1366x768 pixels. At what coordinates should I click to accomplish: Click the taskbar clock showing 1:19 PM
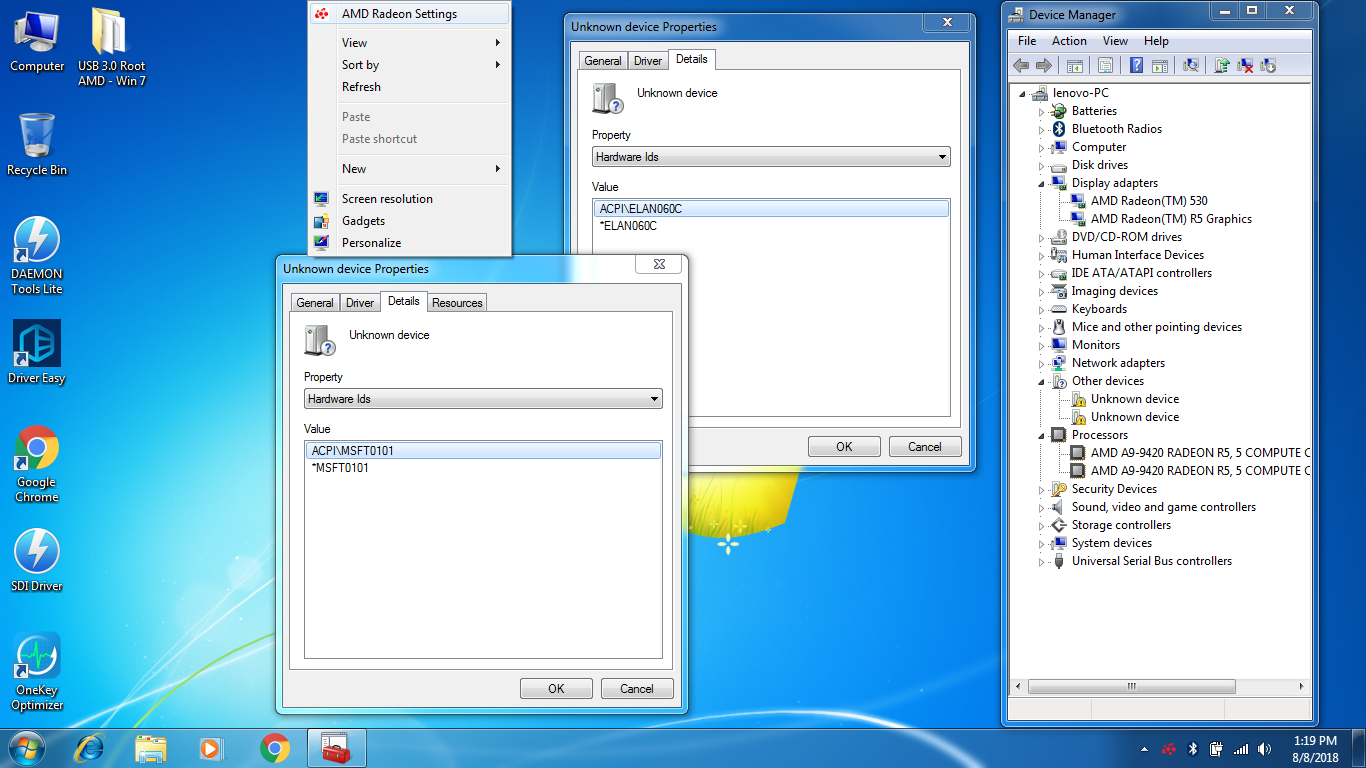(1314, 741)
